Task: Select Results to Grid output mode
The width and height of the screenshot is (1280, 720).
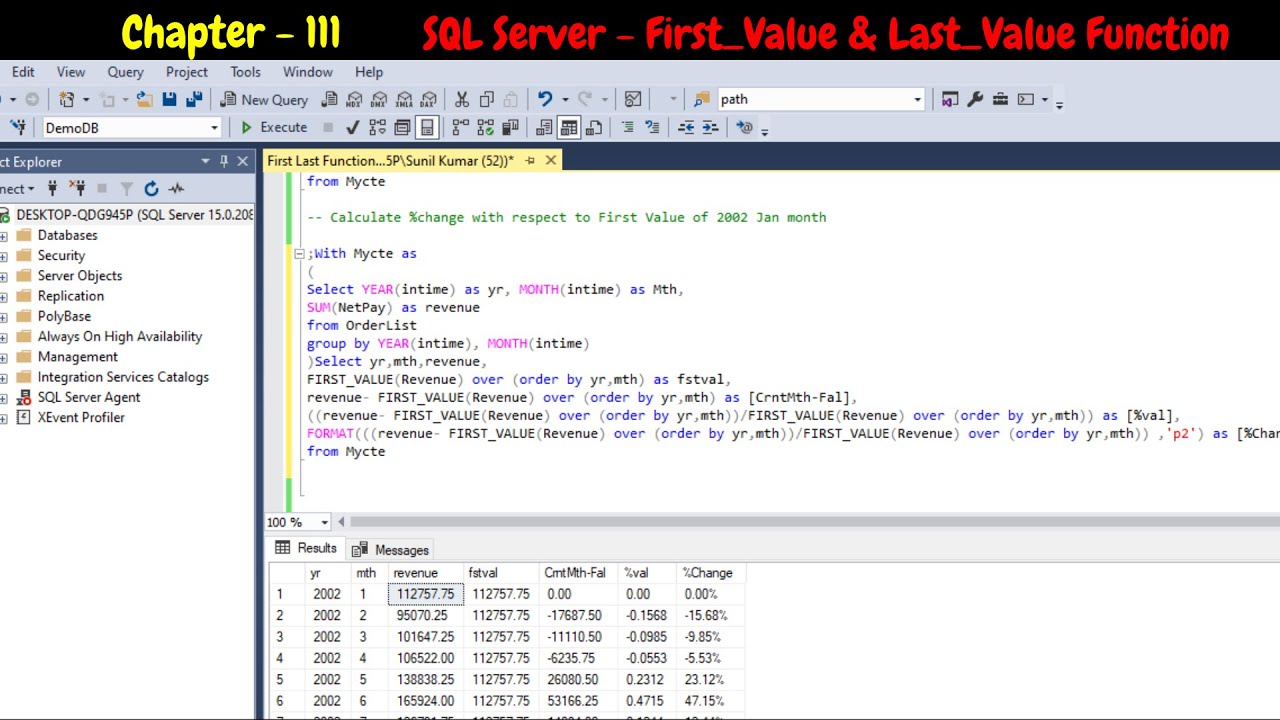Action: click(x=569, y=127)
